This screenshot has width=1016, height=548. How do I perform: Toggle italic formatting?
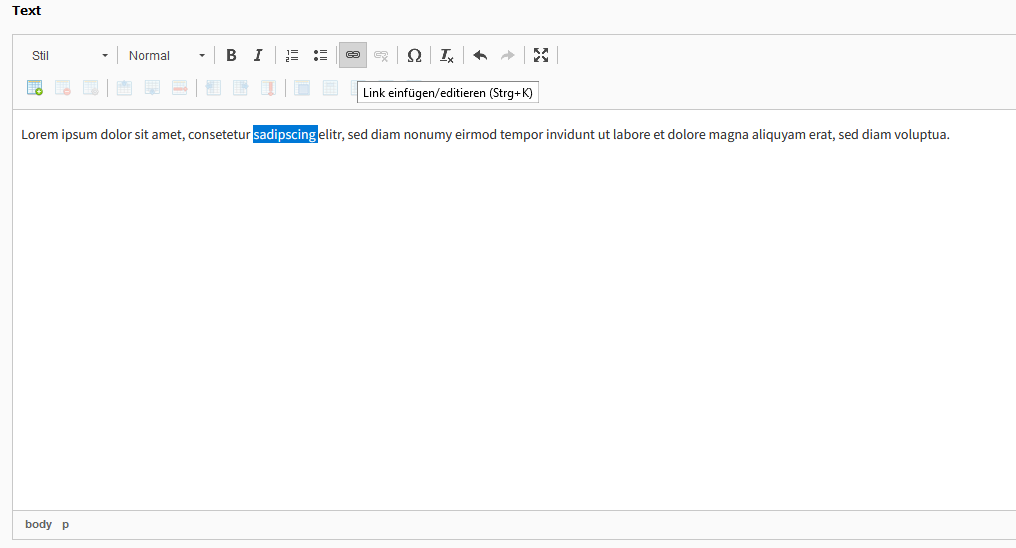[x=258, y=55]
